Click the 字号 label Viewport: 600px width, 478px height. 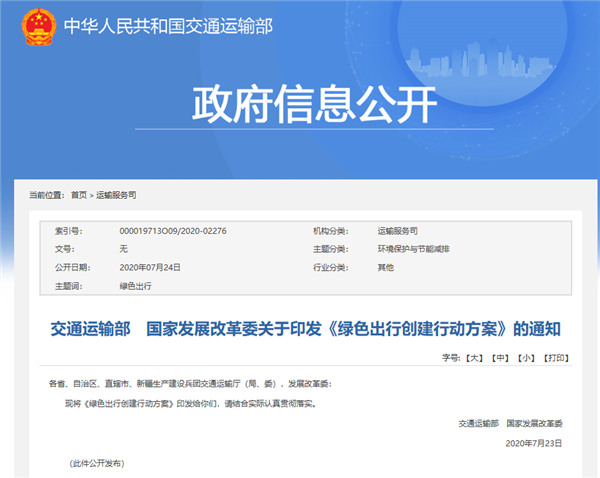(x=452, y=358)
